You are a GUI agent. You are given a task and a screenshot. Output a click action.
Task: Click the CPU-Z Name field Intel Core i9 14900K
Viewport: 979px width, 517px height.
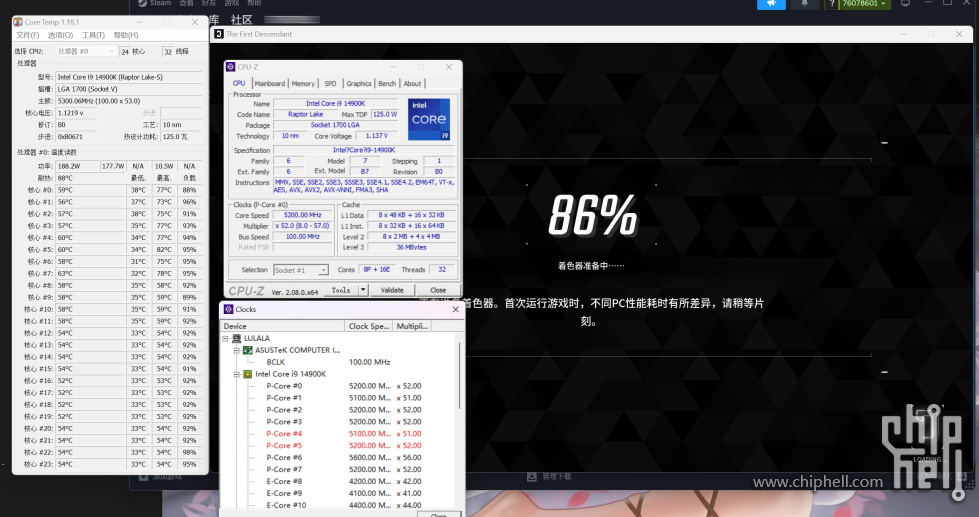(335, 104)
